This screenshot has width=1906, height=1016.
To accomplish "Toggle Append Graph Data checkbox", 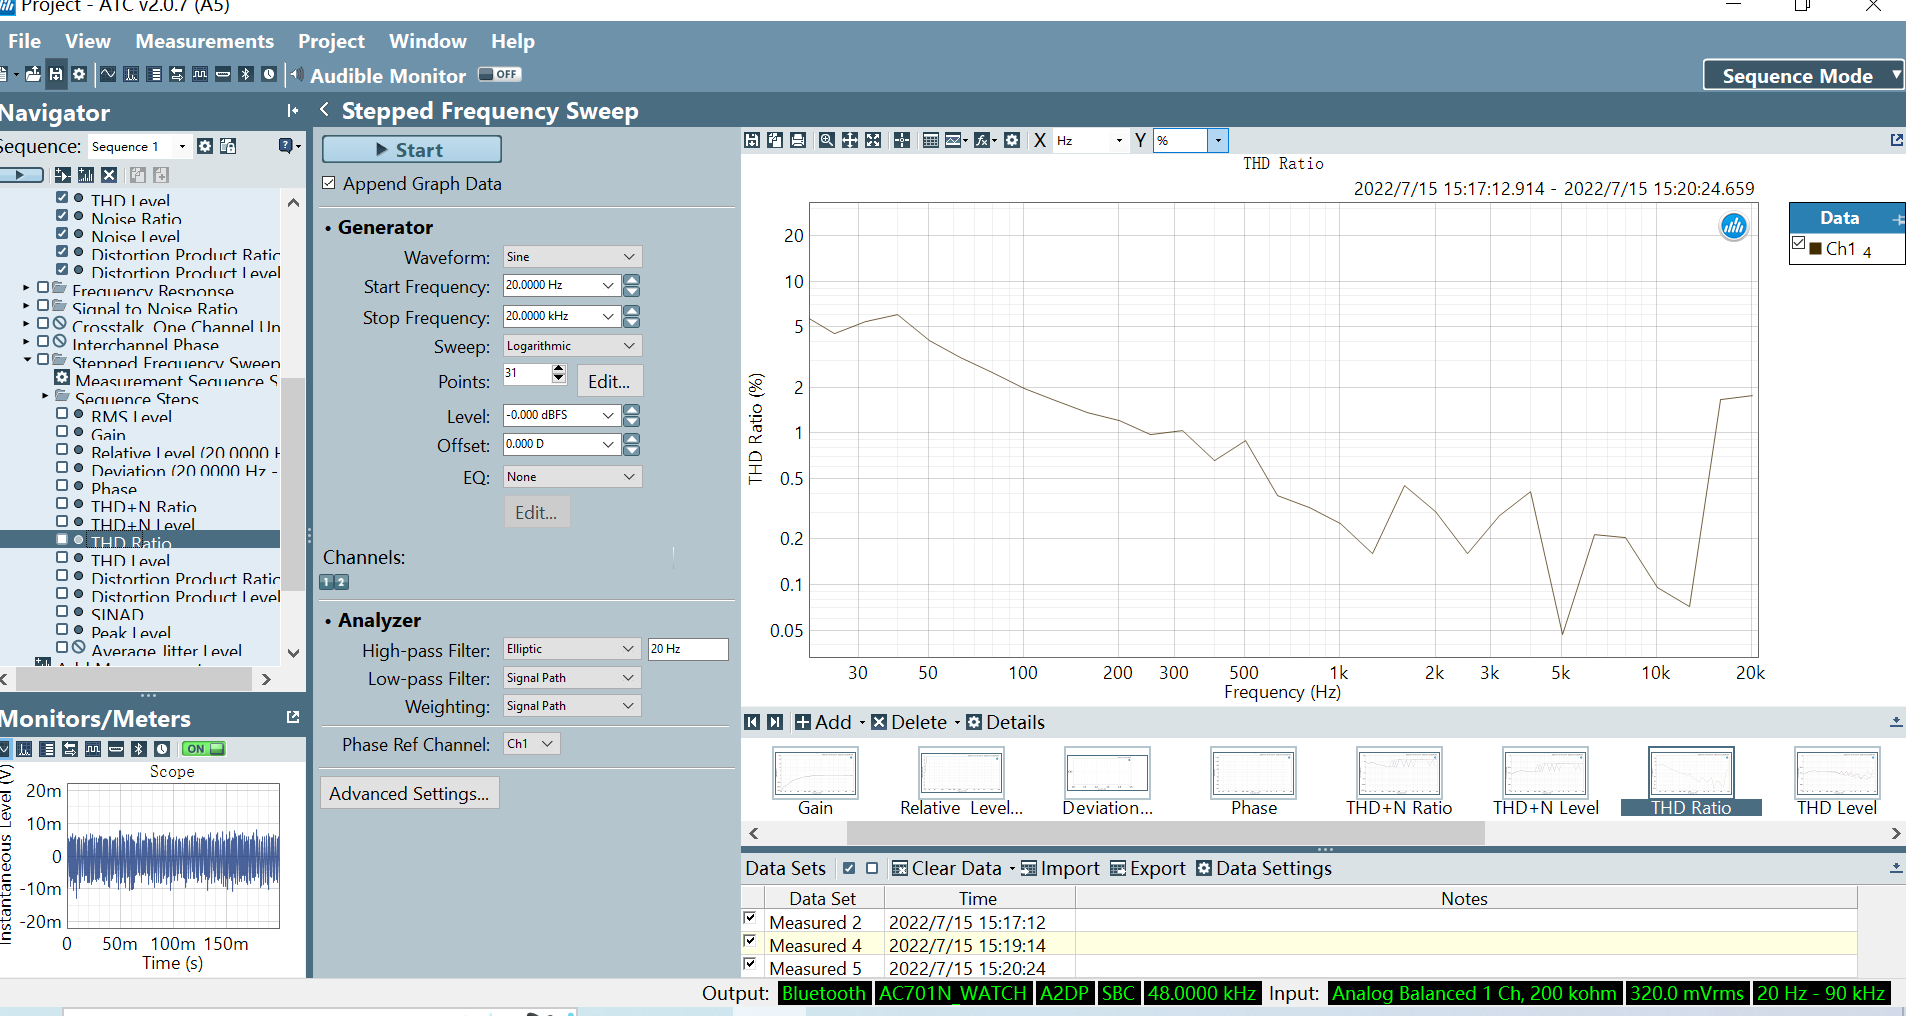I will 329,183.
